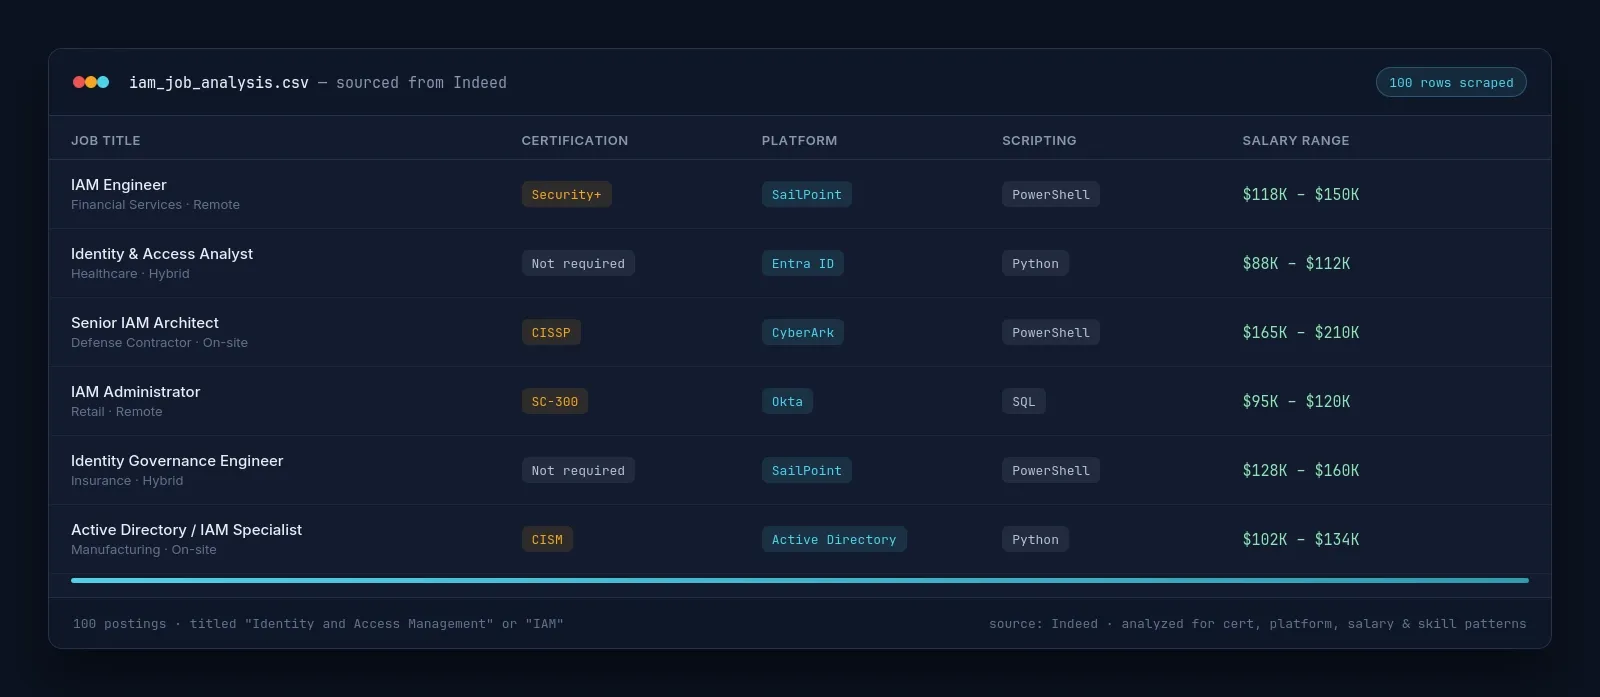Click 'Not required' in Identity Governance Engineer row
Image resolution: width=1600 pixels, height=697 pixels.
578,471
